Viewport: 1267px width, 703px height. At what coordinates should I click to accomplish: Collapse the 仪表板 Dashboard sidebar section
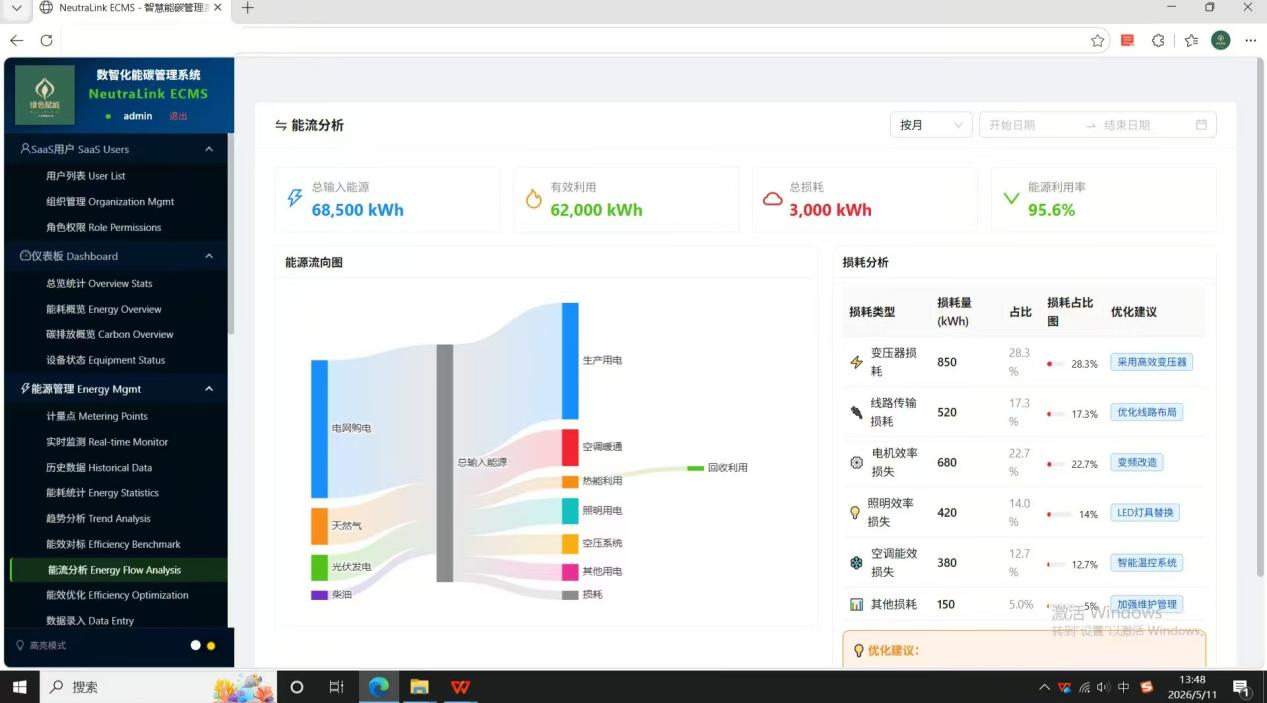coord(209,256)
